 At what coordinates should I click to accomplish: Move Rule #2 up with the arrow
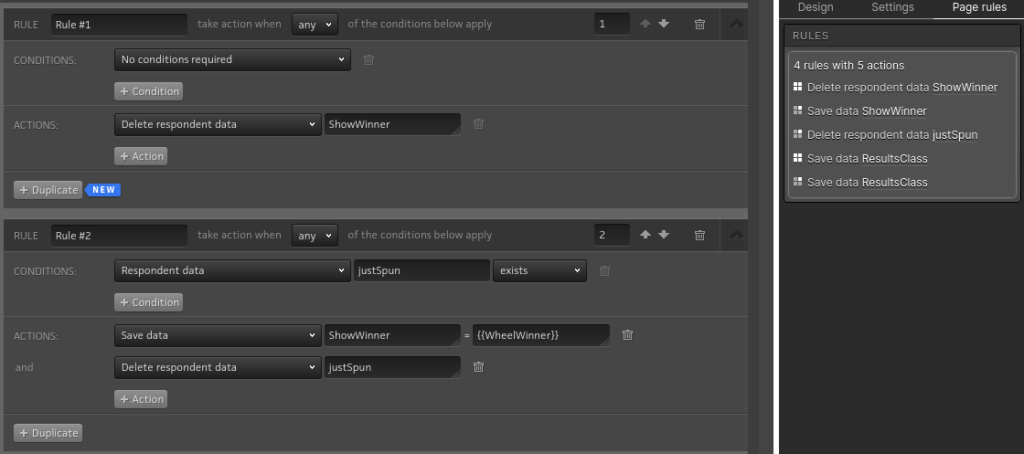645,235
